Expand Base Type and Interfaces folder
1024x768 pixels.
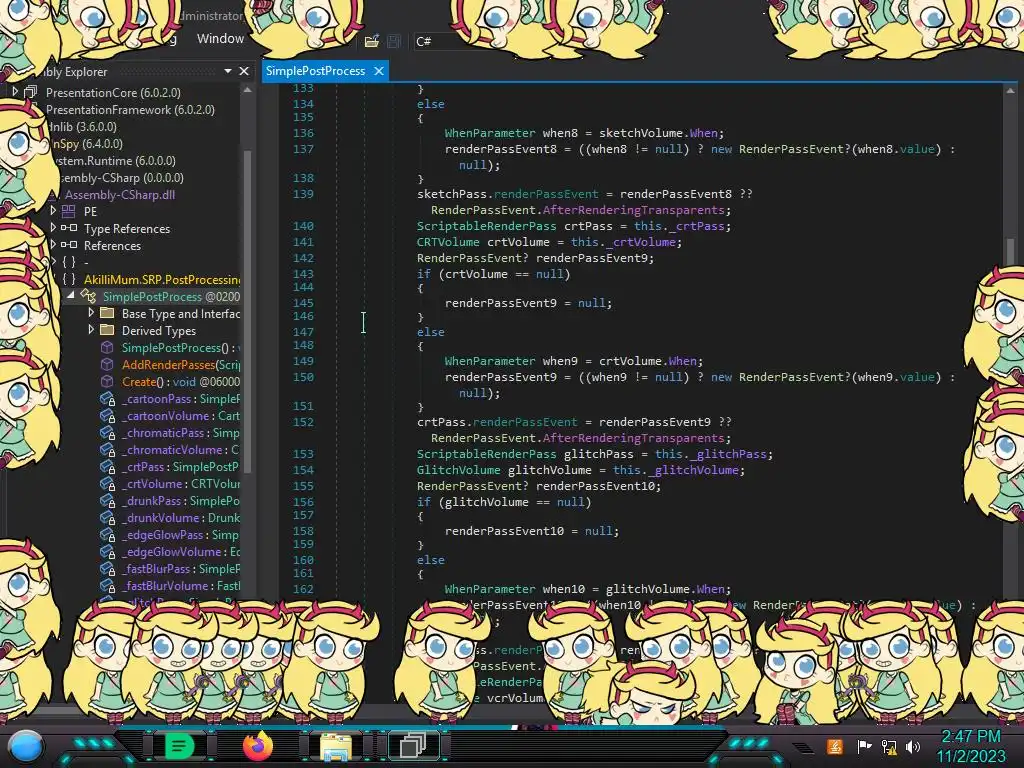pyautogui.click(x=91, y=313)
